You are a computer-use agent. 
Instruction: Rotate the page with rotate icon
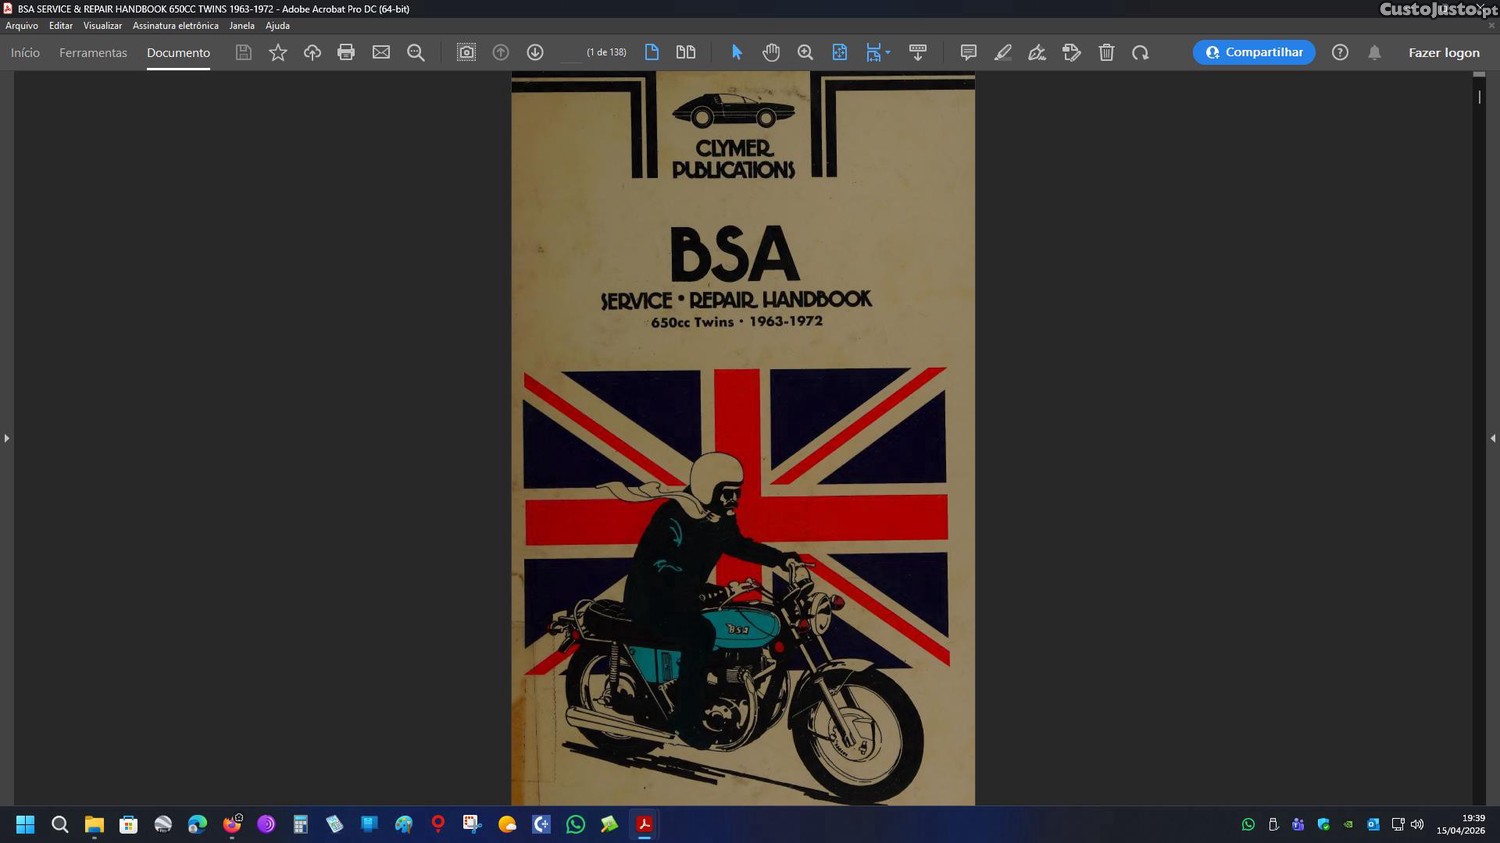(1140, 53)
